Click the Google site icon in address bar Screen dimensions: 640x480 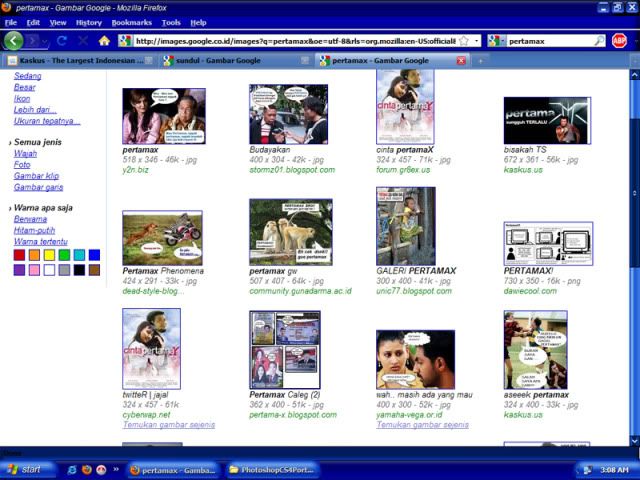click(125, 41)
